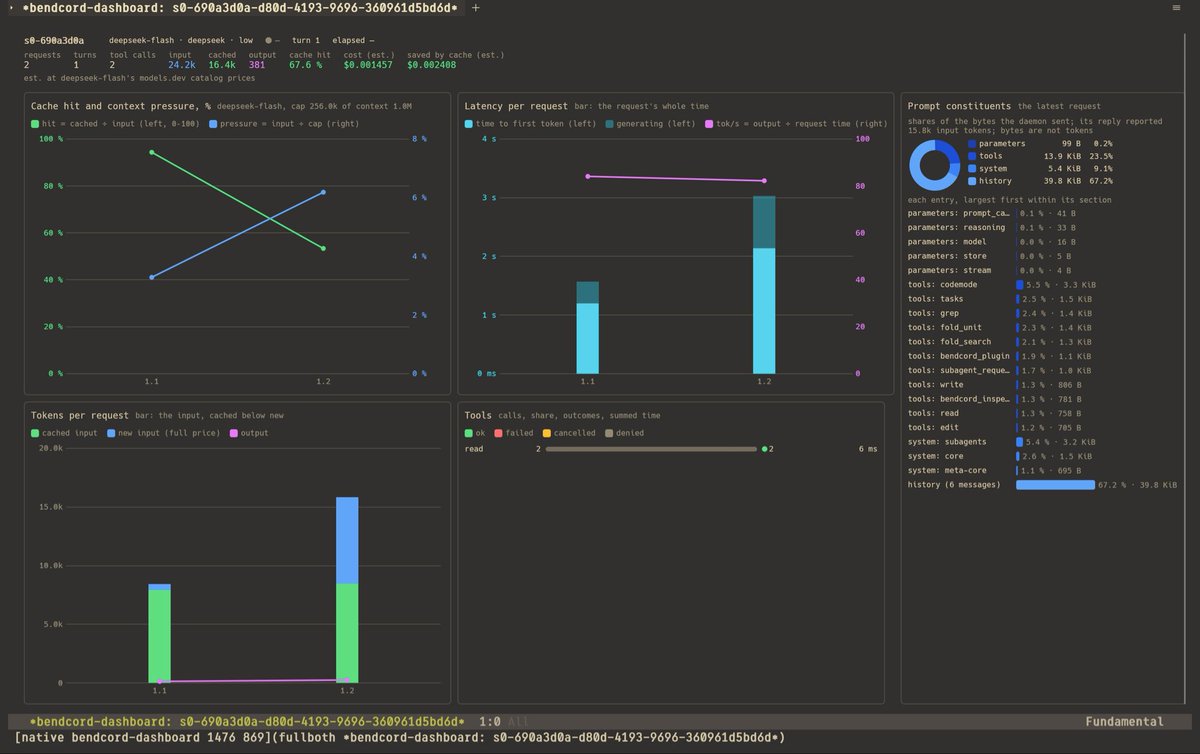Click the 'Tokens per request' title
The image size is (1200, 754).
click(x=80, y=415)
